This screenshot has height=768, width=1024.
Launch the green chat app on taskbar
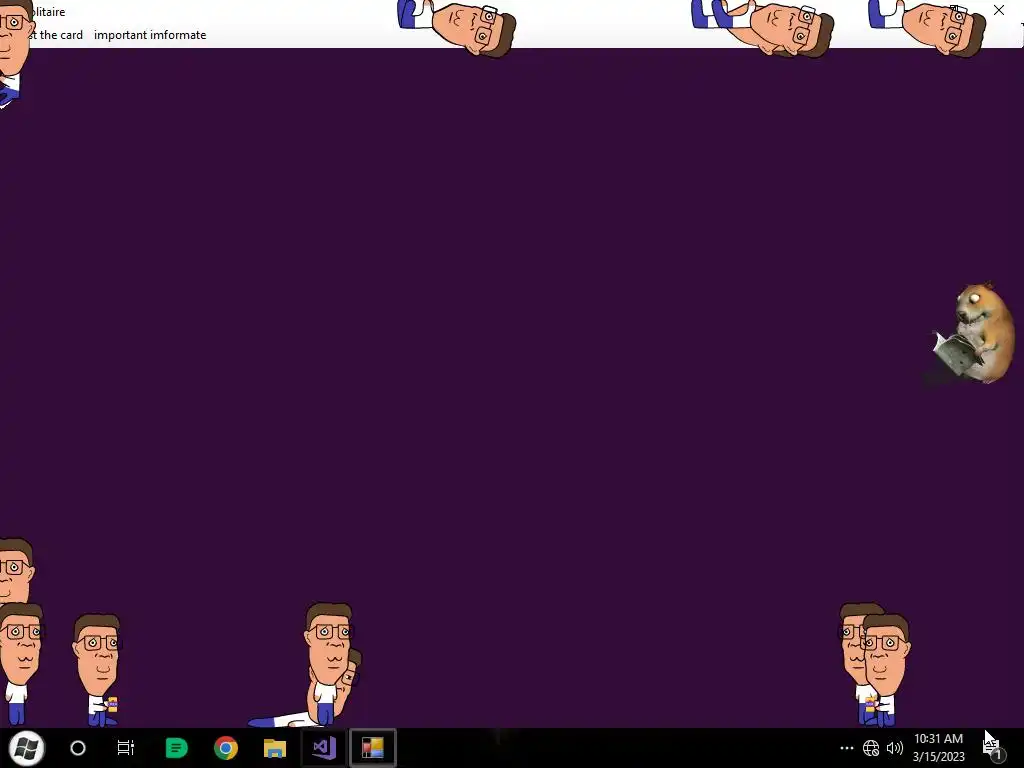click(176, 748)
